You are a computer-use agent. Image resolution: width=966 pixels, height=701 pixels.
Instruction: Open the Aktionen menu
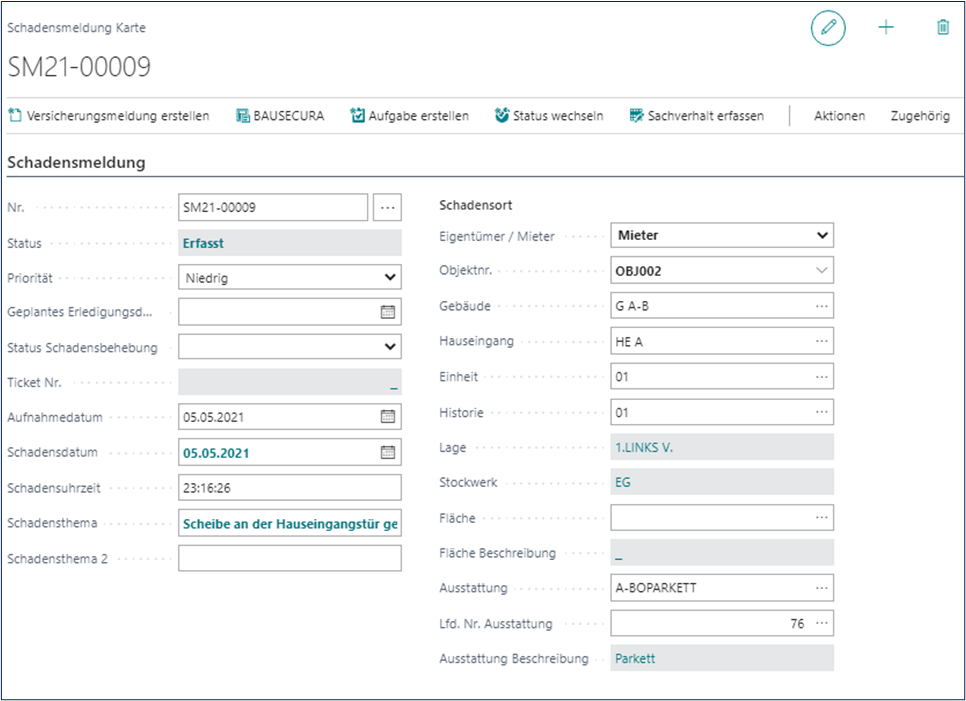pos(839,116)
